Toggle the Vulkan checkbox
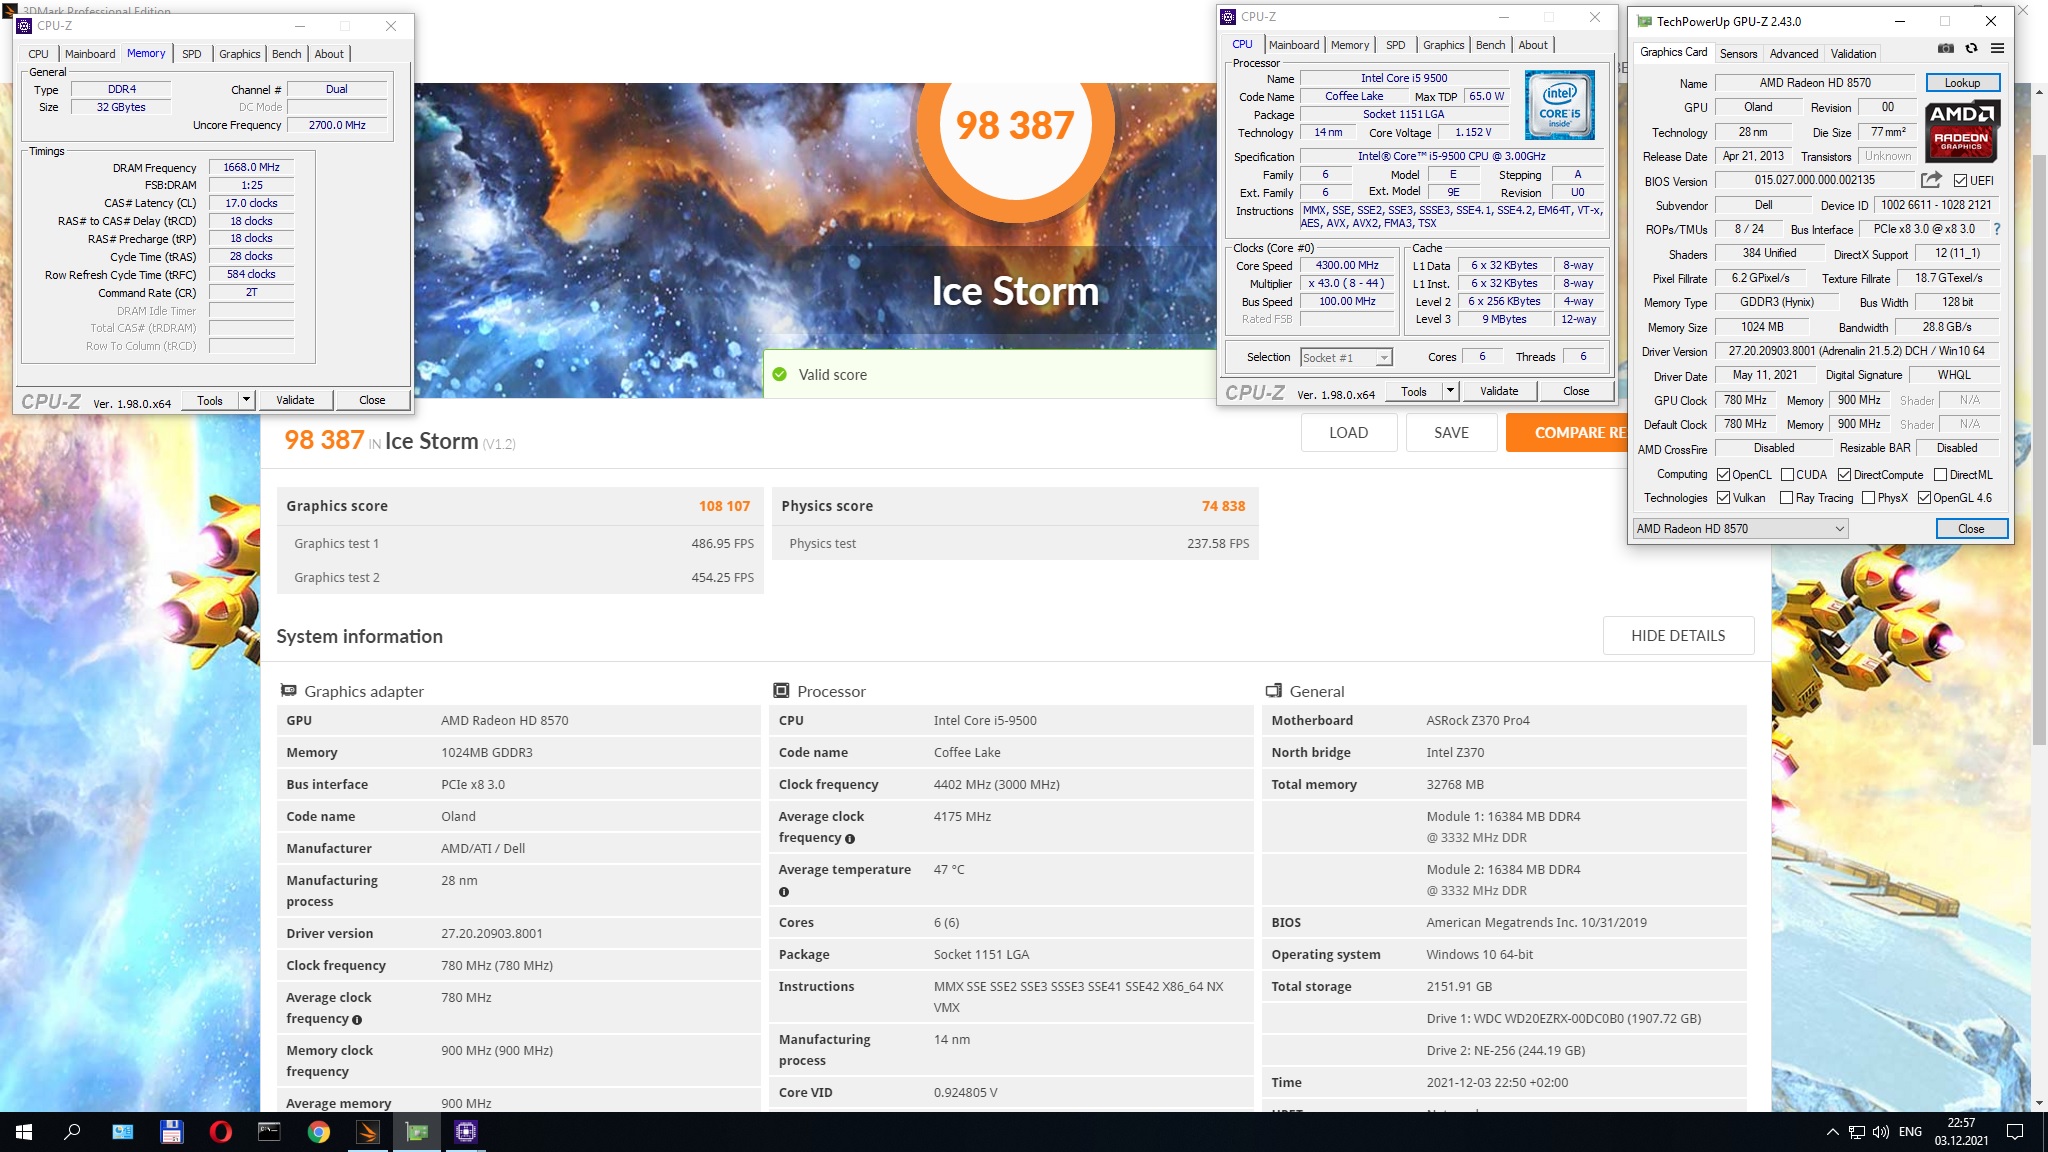The width and height of the screenshot is (2048, 1152). 1723,498
